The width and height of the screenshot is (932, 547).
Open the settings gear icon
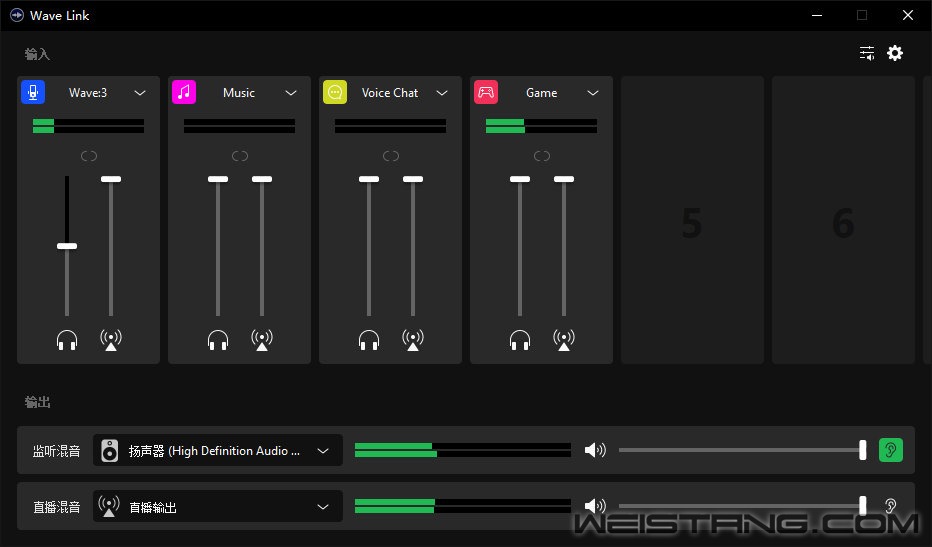point(895,53)
